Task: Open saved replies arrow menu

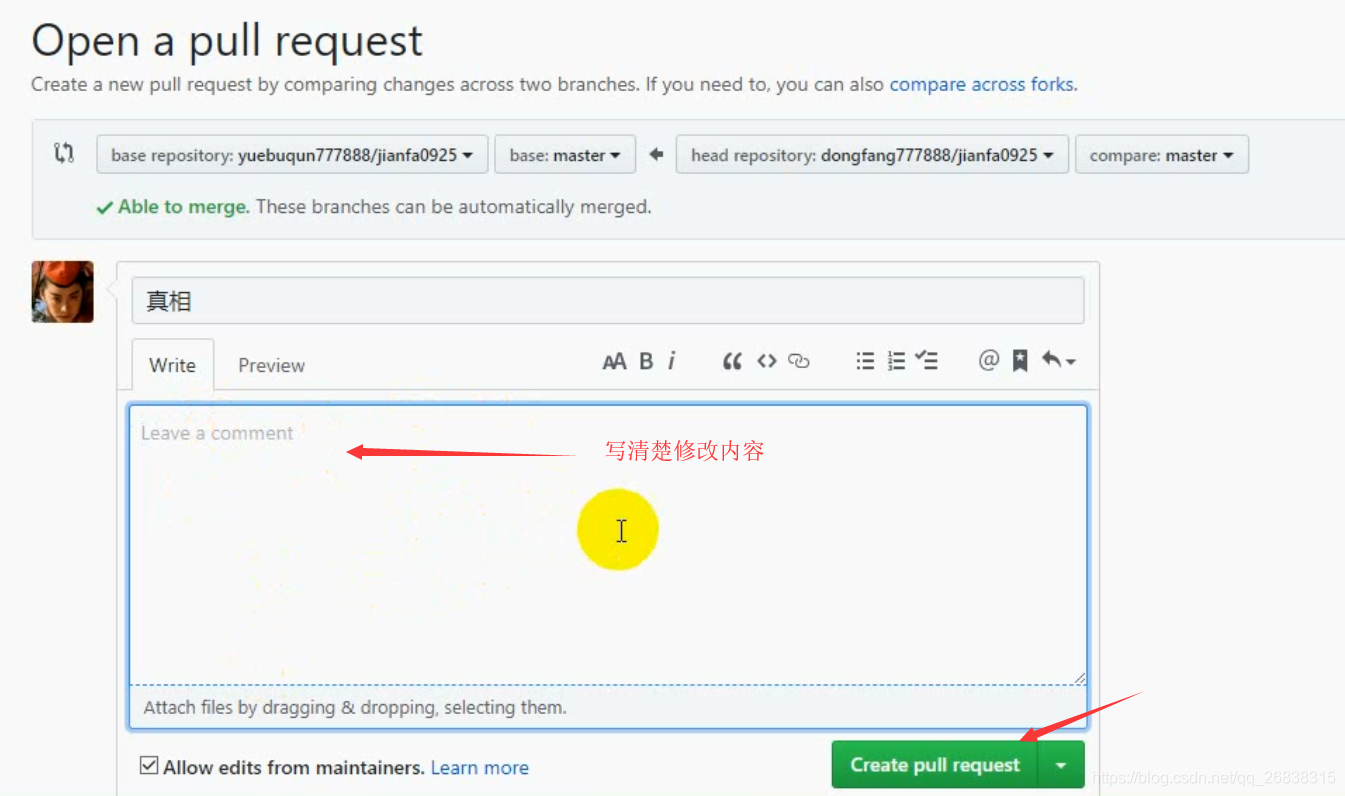Action: click(1058, 360)
